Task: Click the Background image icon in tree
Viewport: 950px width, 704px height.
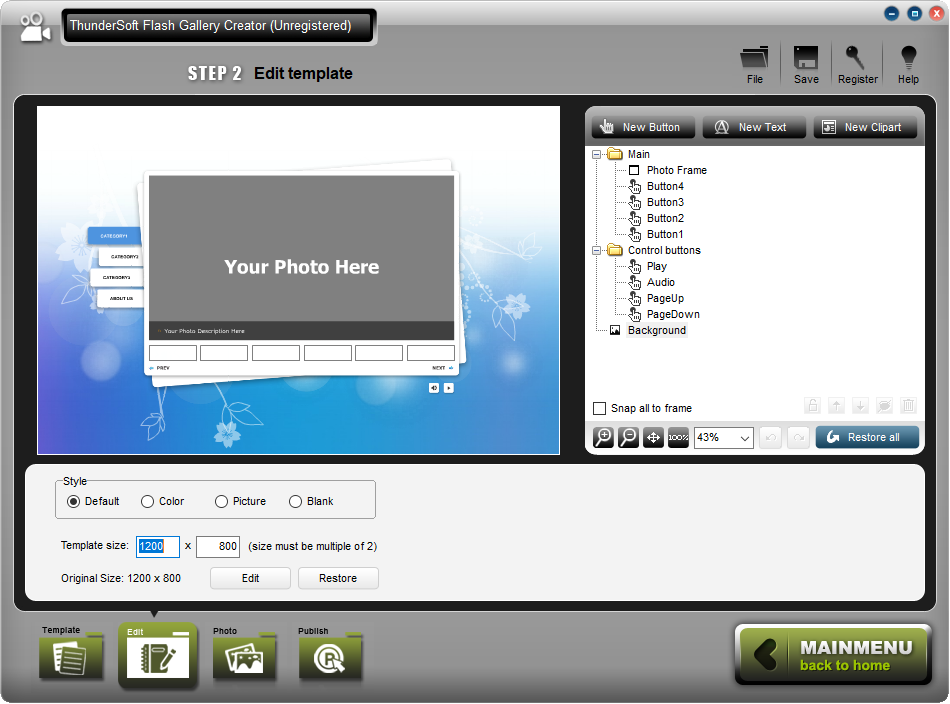Action: point(615,330)
